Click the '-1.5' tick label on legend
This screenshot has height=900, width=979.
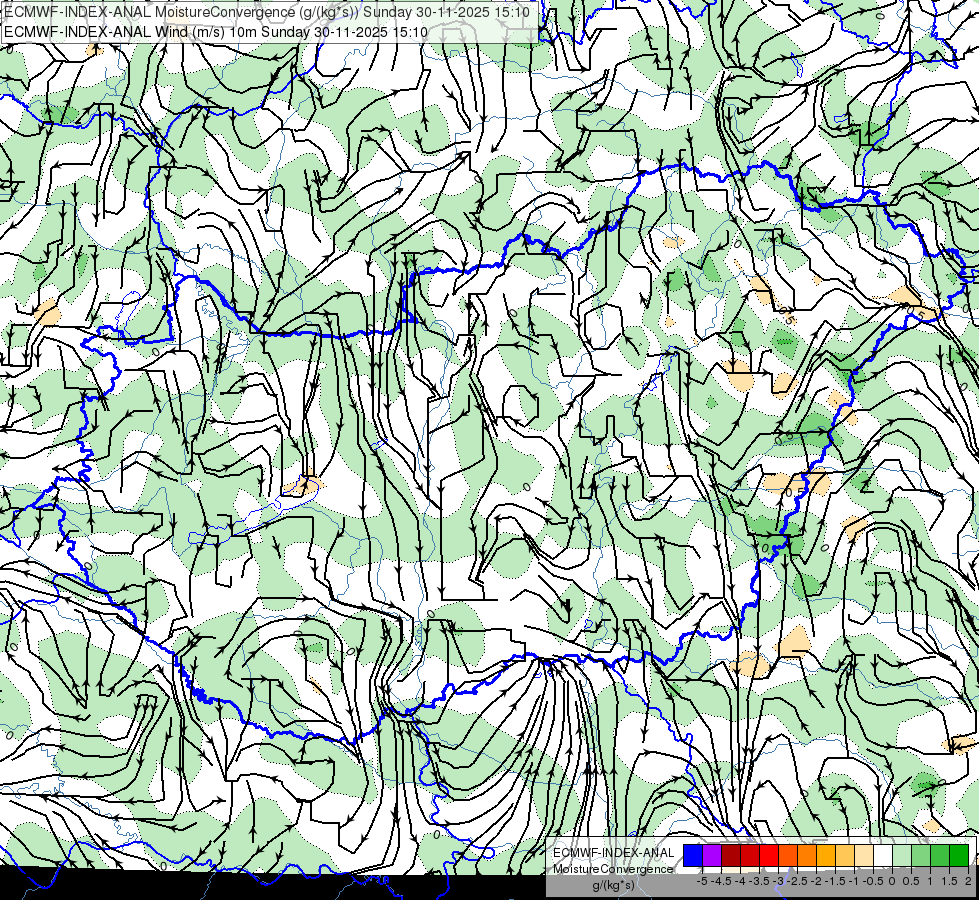tap(835, 881)
